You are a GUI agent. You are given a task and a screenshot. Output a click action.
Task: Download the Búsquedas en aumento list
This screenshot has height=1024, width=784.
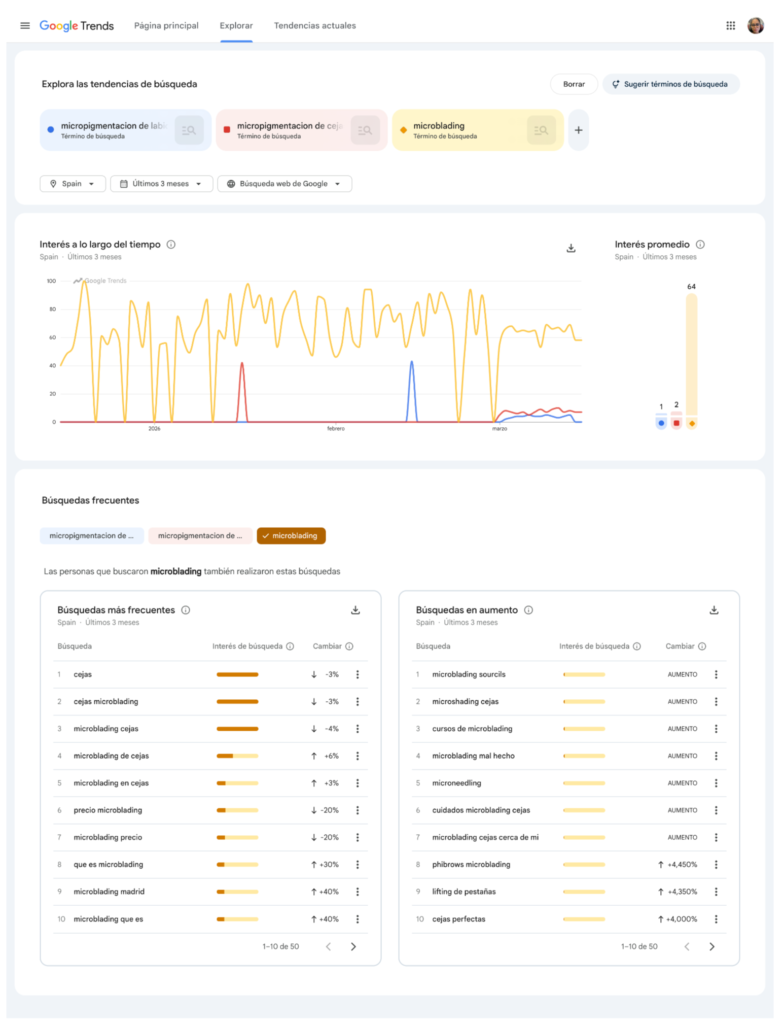click(714, 610)
